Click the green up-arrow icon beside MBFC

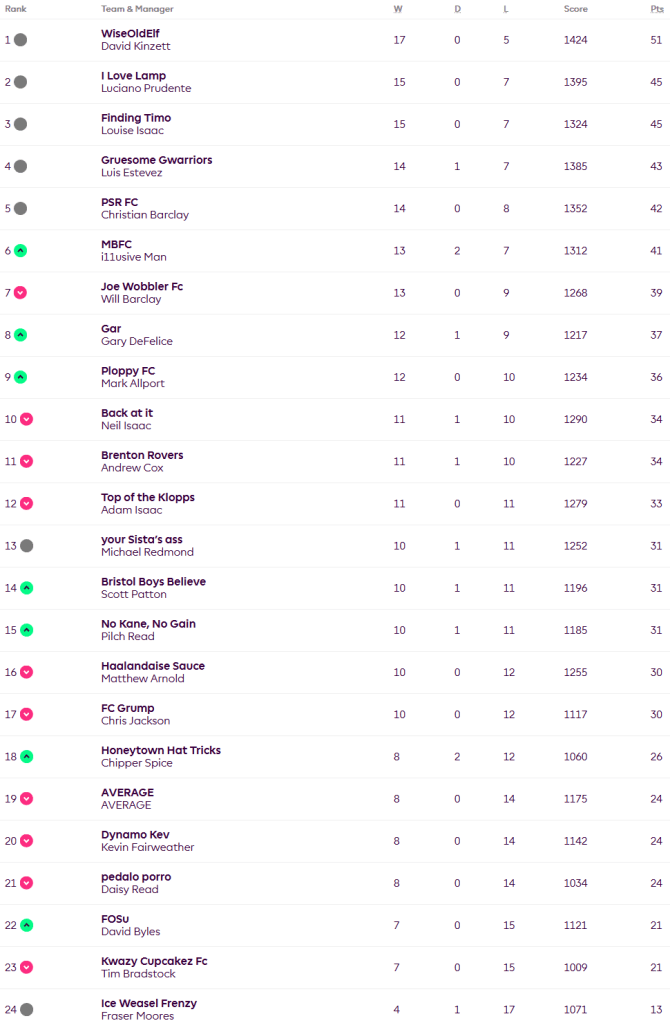(x=20, y=251)
